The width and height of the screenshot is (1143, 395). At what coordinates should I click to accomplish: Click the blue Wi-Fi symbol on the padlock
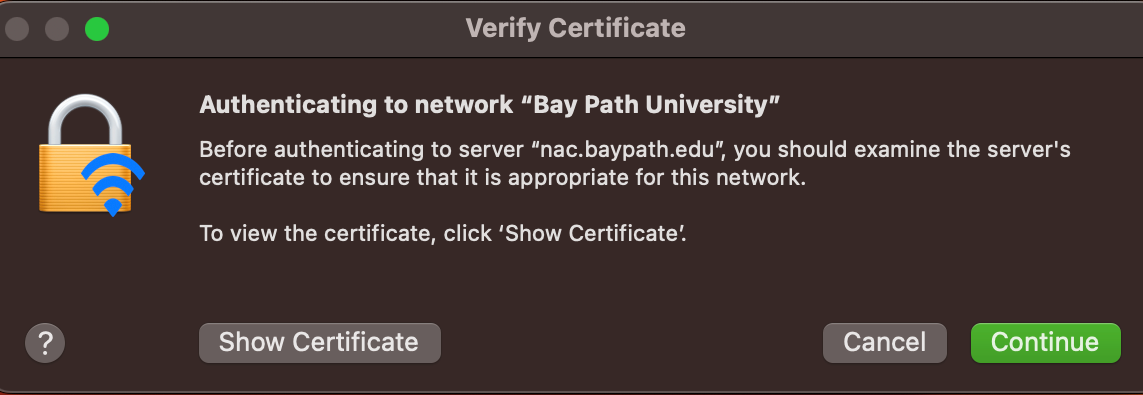click(x=112, y=184)
